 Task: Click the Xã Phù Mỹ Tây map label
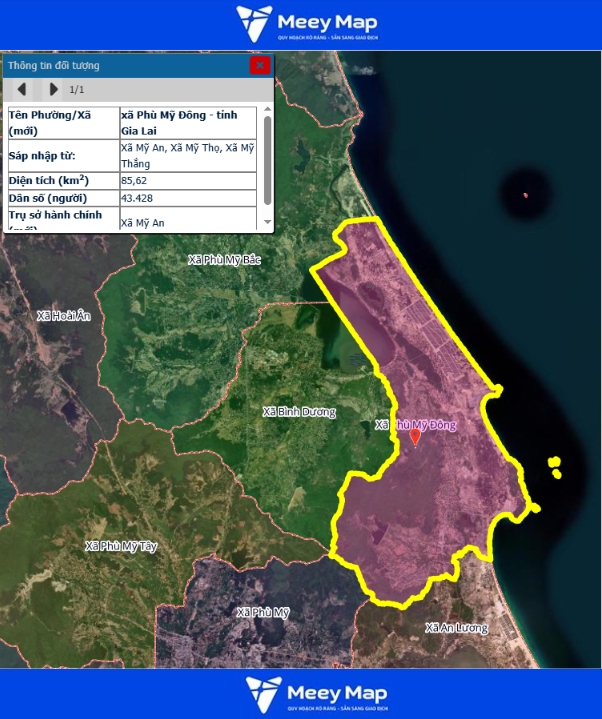pos(122,547)
